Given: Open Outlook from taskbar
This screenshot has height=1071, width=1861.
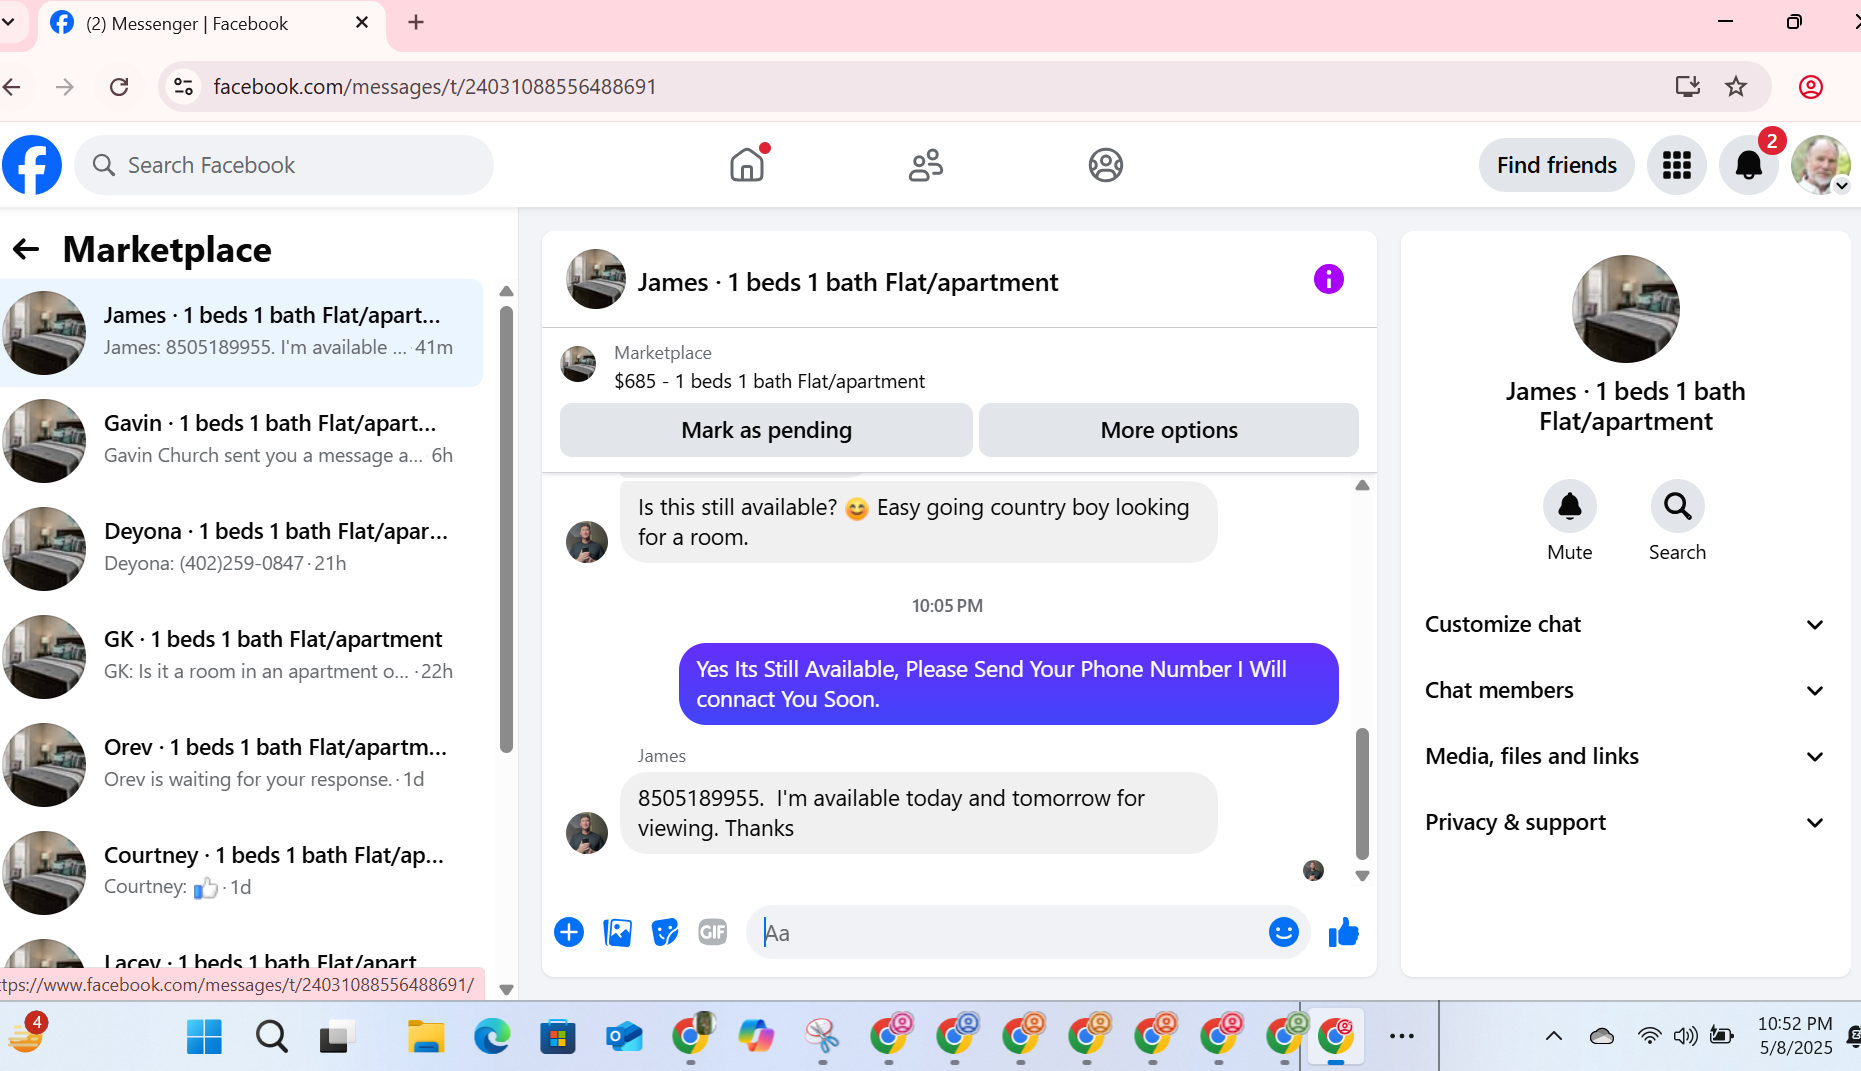Looking at the screenshot, I should pos(624,1037).
